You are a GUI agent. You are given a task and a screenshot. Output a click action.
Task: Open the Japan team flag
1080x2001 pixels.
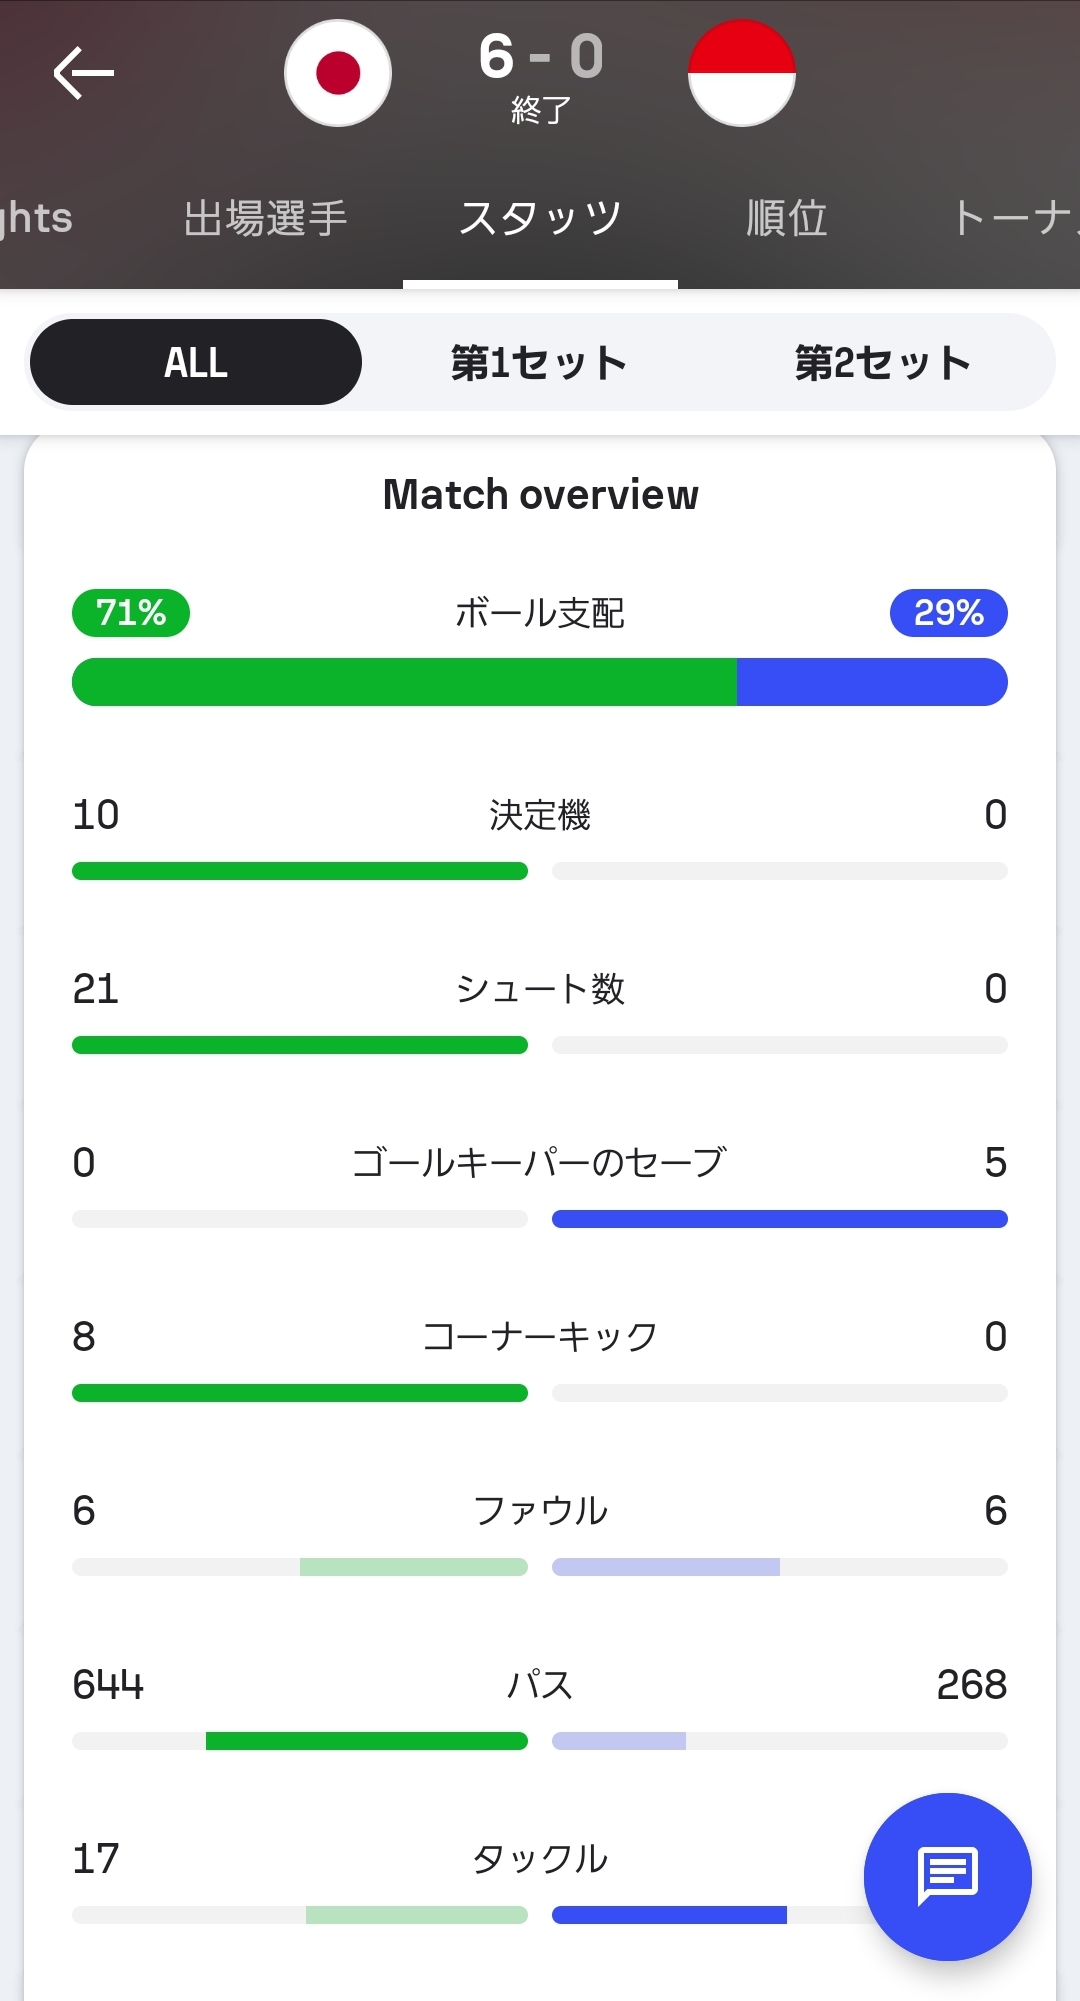click(338, 73)
